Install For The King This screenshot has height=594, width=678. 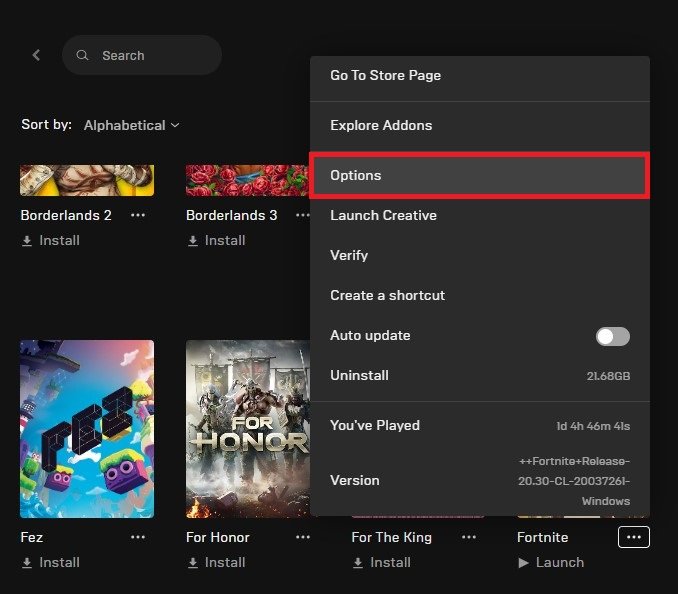(x=382, y=562)
